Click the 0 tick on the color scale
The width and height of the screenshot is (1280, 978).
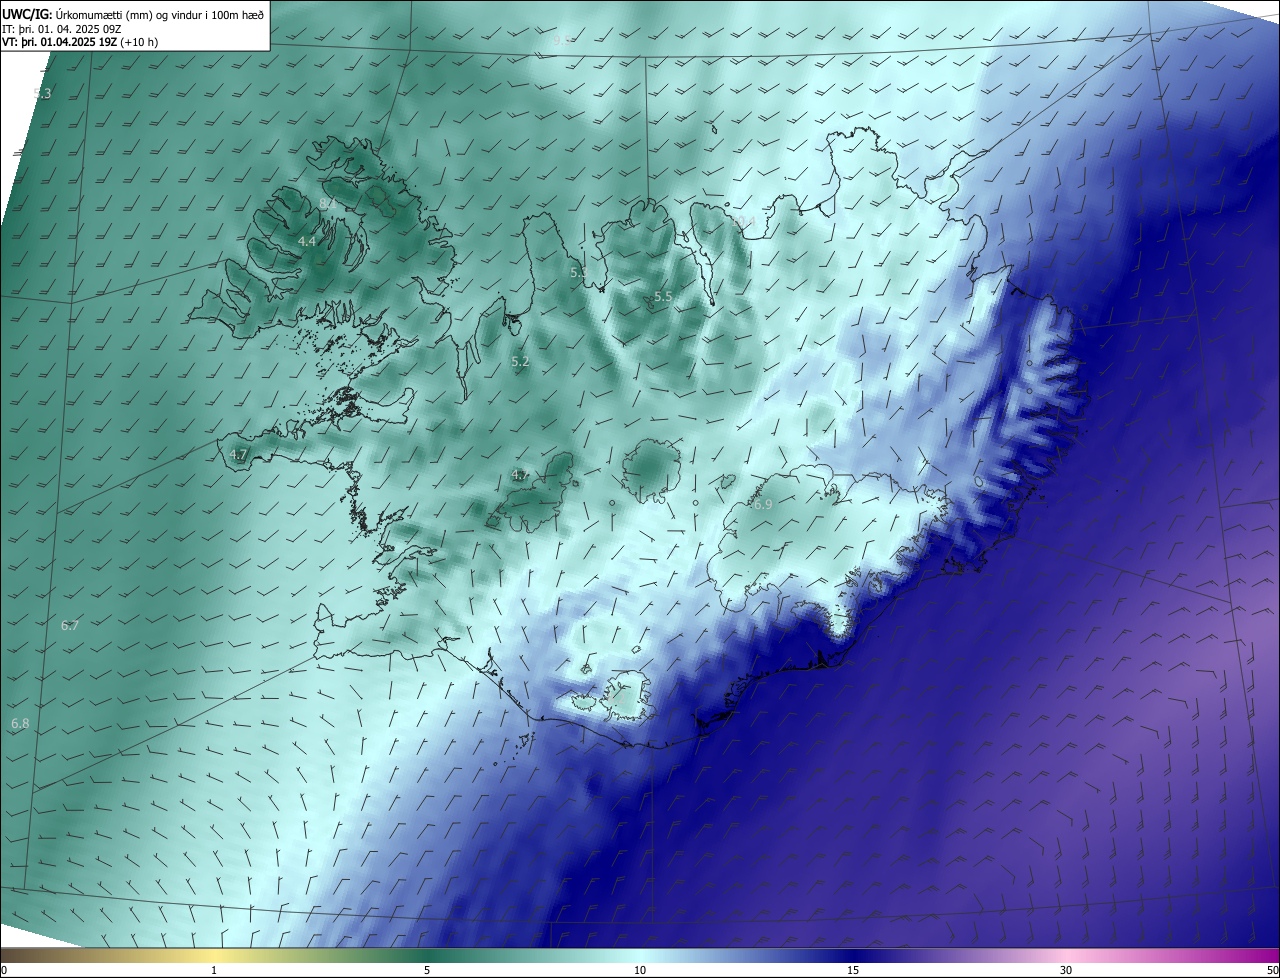pyautogui.click(x=4, y=971)
